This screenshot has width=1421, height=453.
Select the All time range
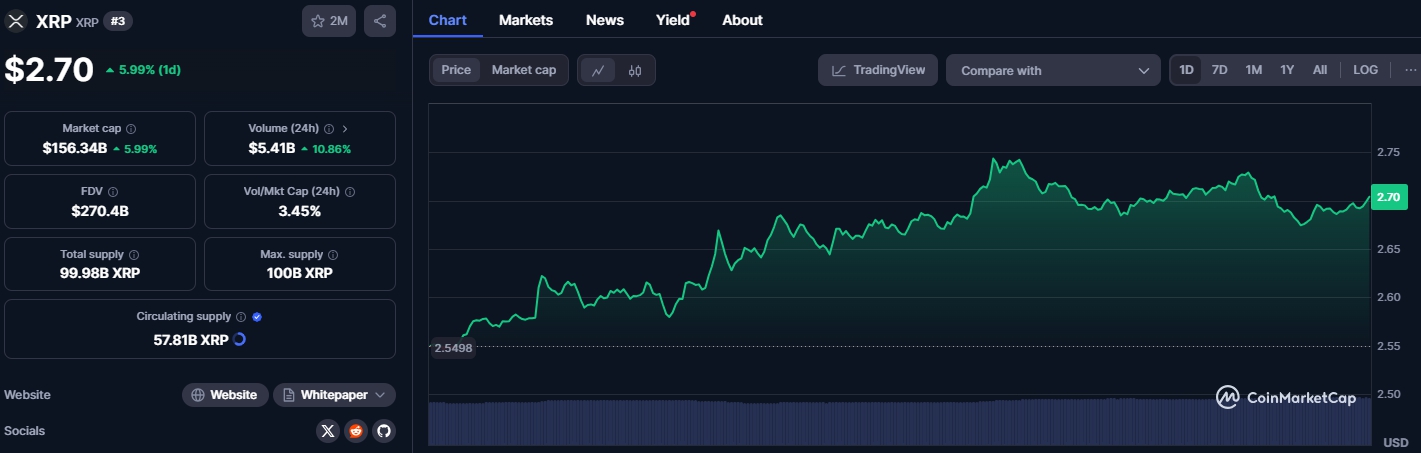pyautogui.click(x=1320, y=70)
